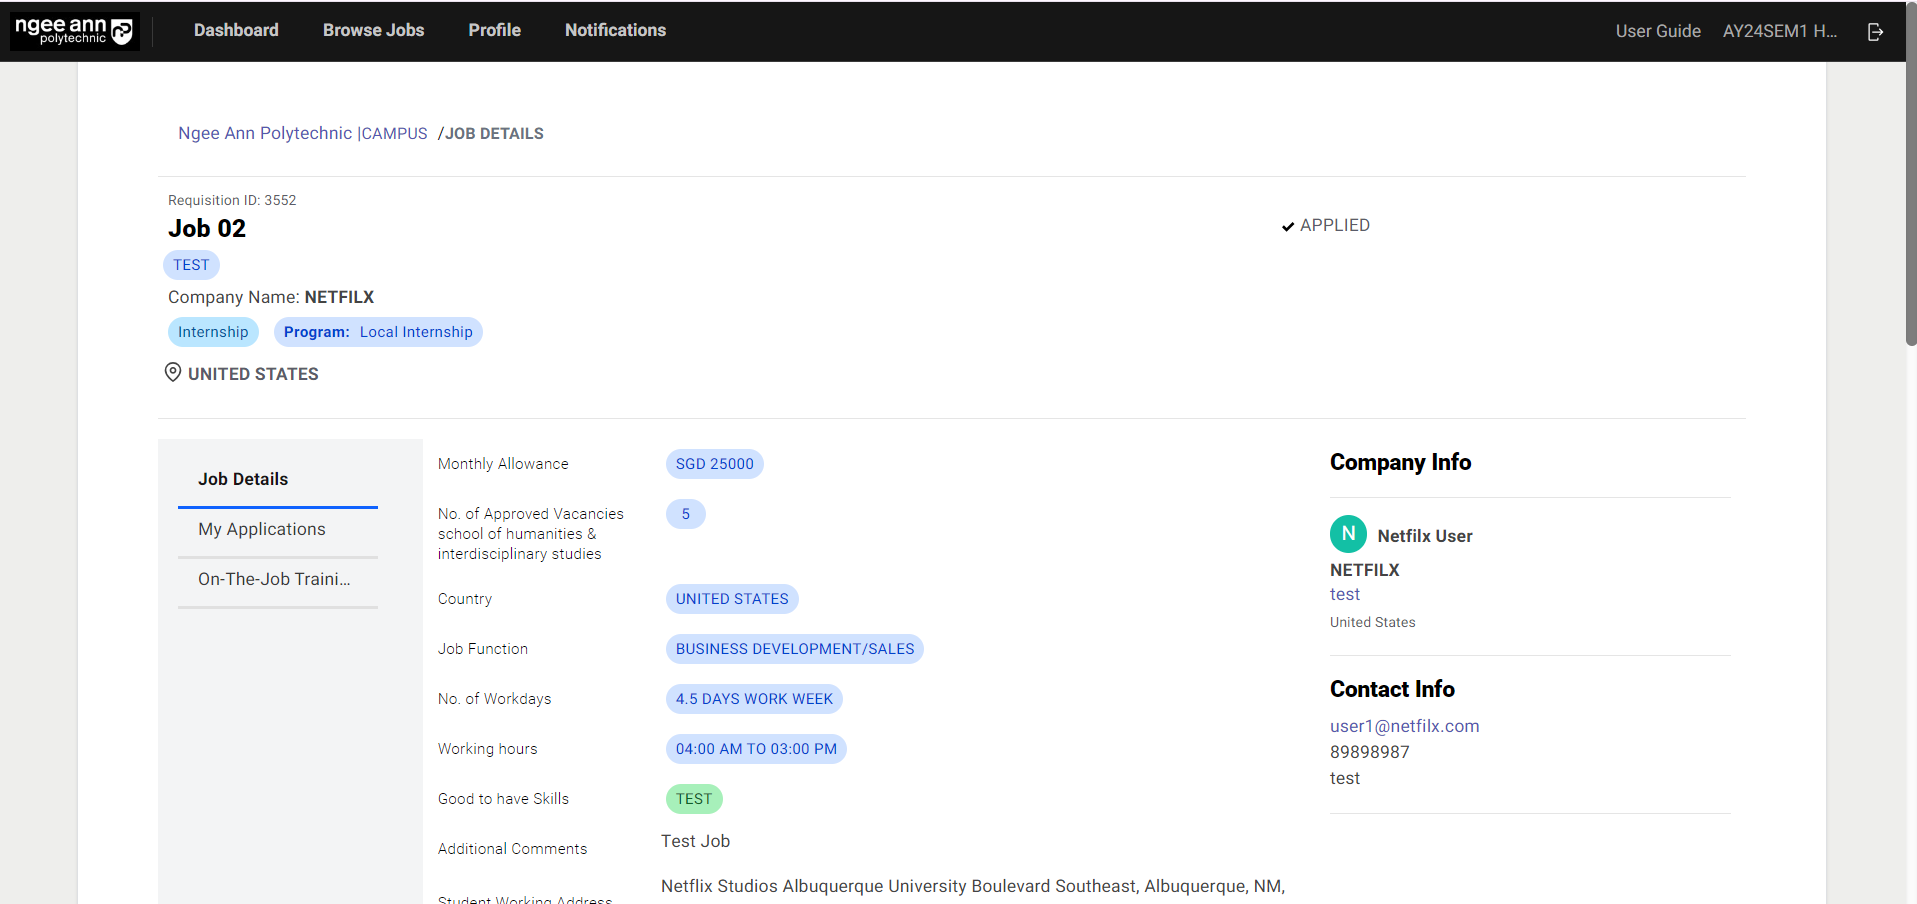Open the Dashboard menu item
This screenshot has height=904, width=1917.
pyautogui.click(x=236, y=31)
